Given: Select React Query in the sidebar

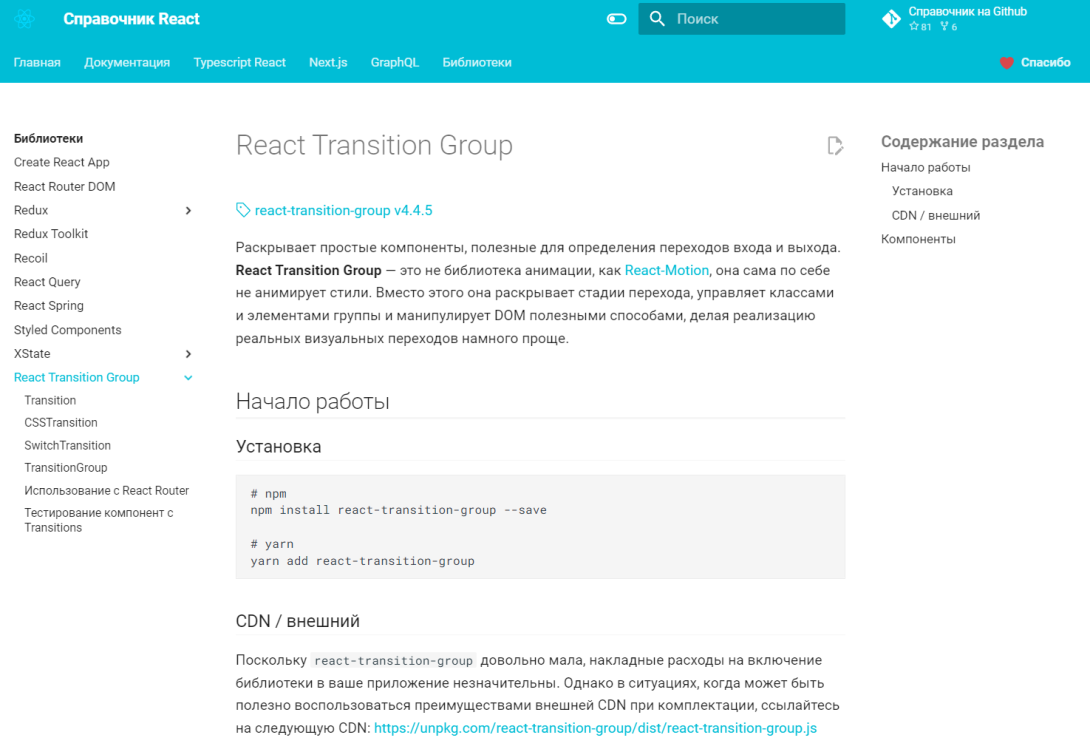Looking at the screenshot, I should [47, 281].
